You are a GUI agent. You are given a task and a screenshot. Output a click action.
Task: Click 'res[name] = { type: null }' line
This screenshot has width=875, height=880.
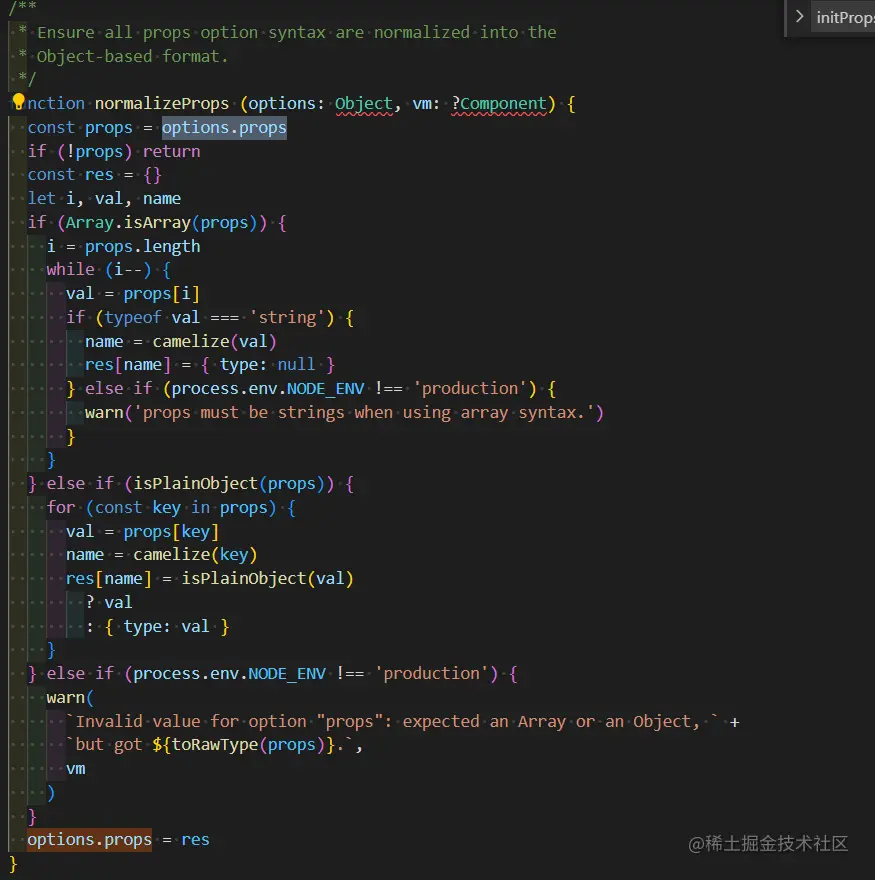click(210, 365)
